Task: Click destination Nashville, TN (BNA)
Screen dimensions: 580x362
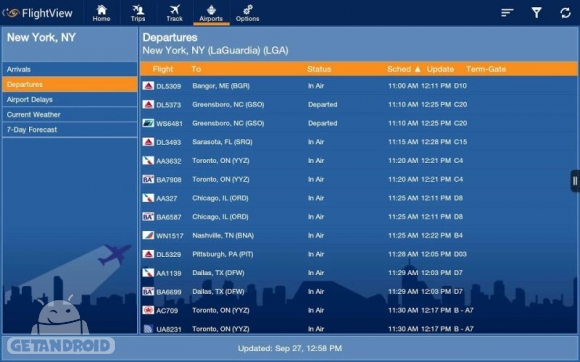Action: coord(223,236)
